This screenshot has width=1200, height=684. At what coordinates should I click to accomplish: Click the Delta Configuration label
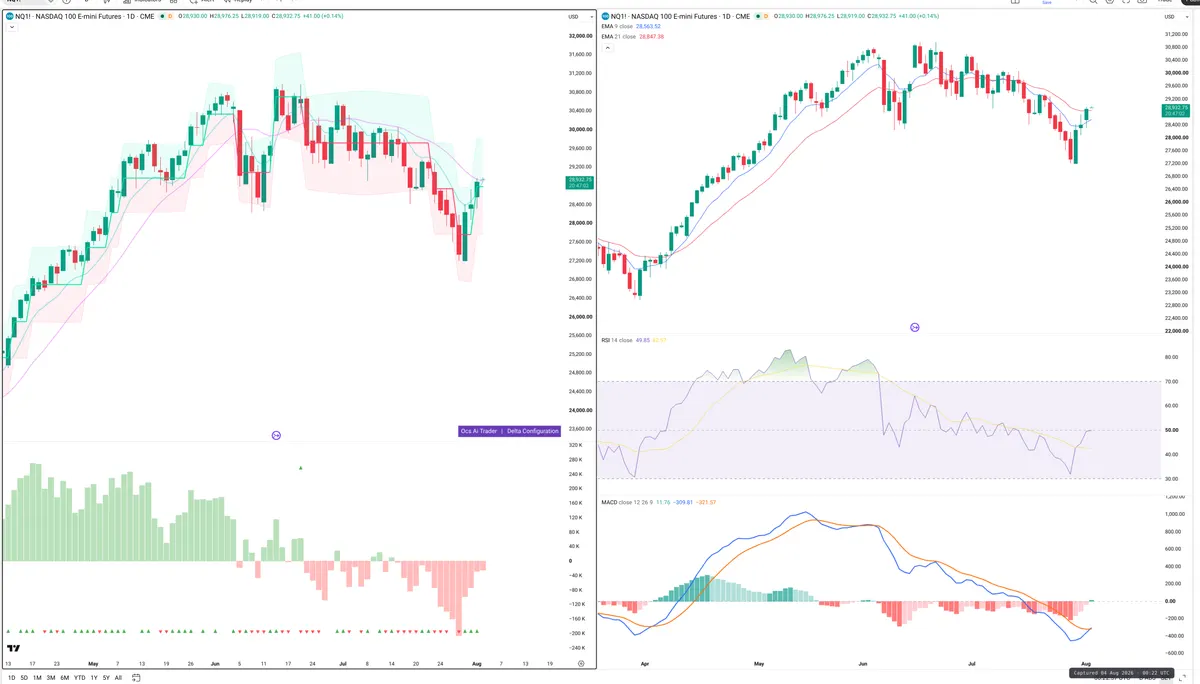pyautogui.click(x=533, y=431)
